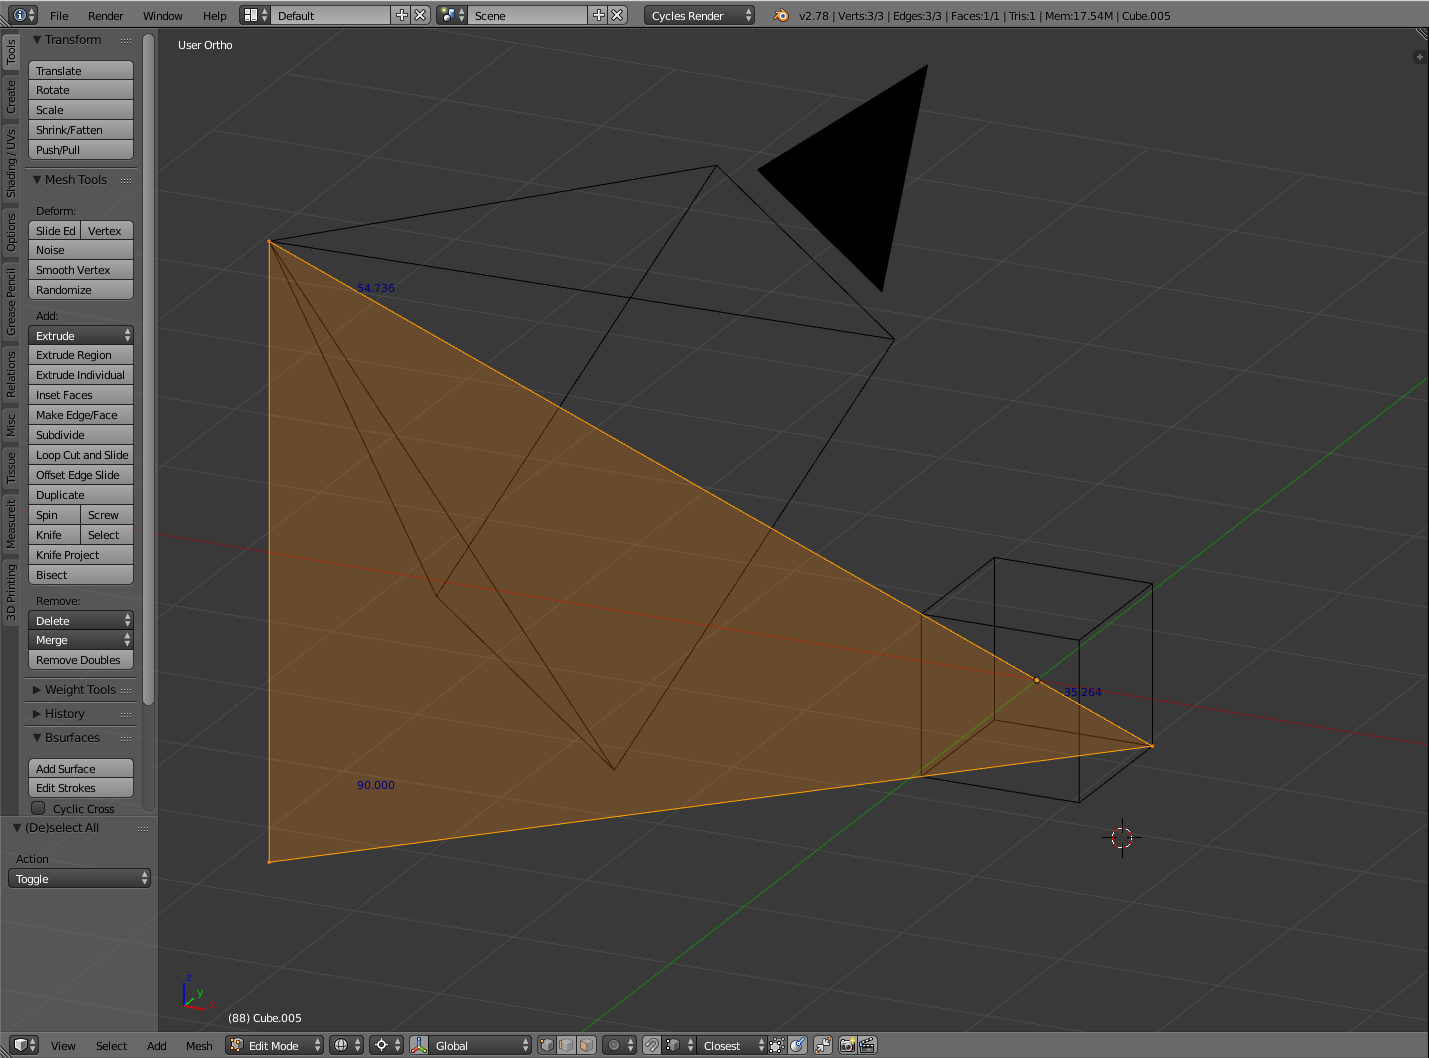Open the Extrude dropdown

click(81, 335)
